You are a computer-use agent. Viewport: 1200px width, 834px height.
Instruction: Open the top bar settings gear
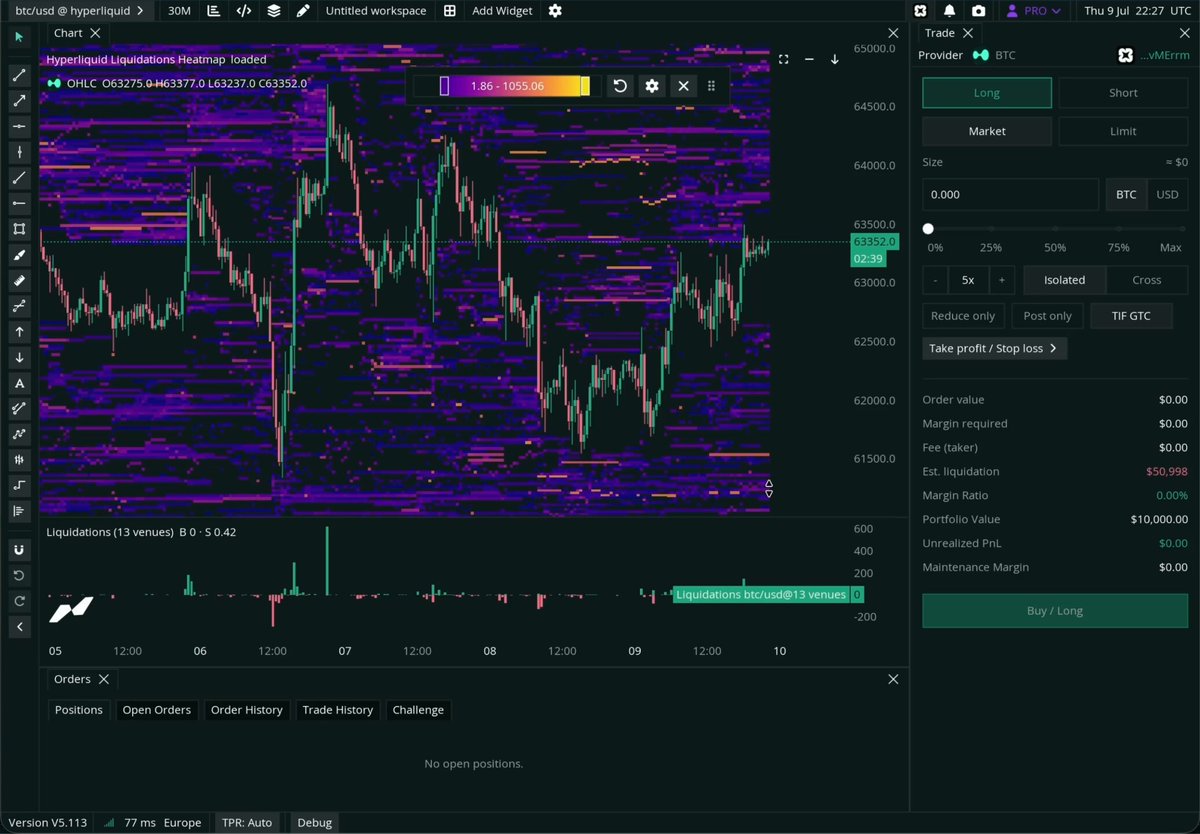pos(555,11)
